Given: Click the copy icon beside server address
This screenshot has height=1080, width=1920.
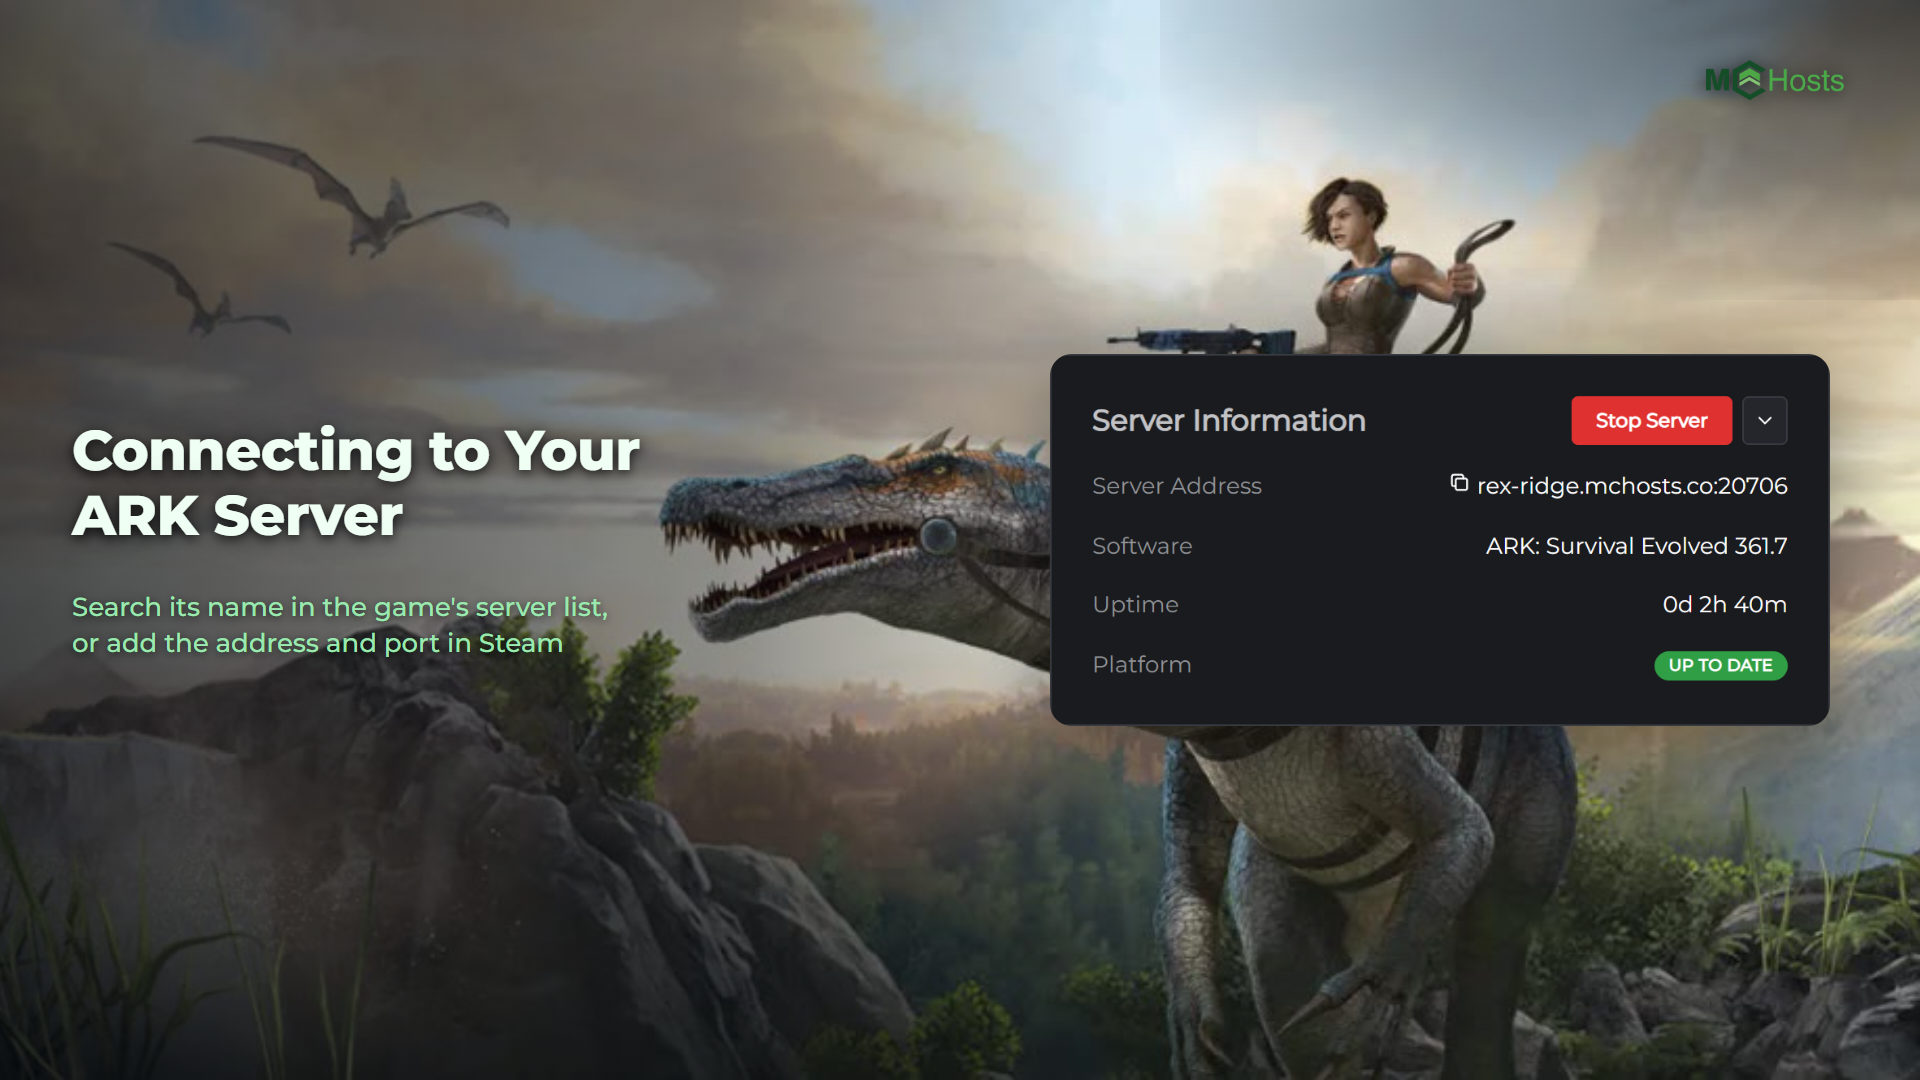Looking at the screenshot, I should tap(1459, 484).
